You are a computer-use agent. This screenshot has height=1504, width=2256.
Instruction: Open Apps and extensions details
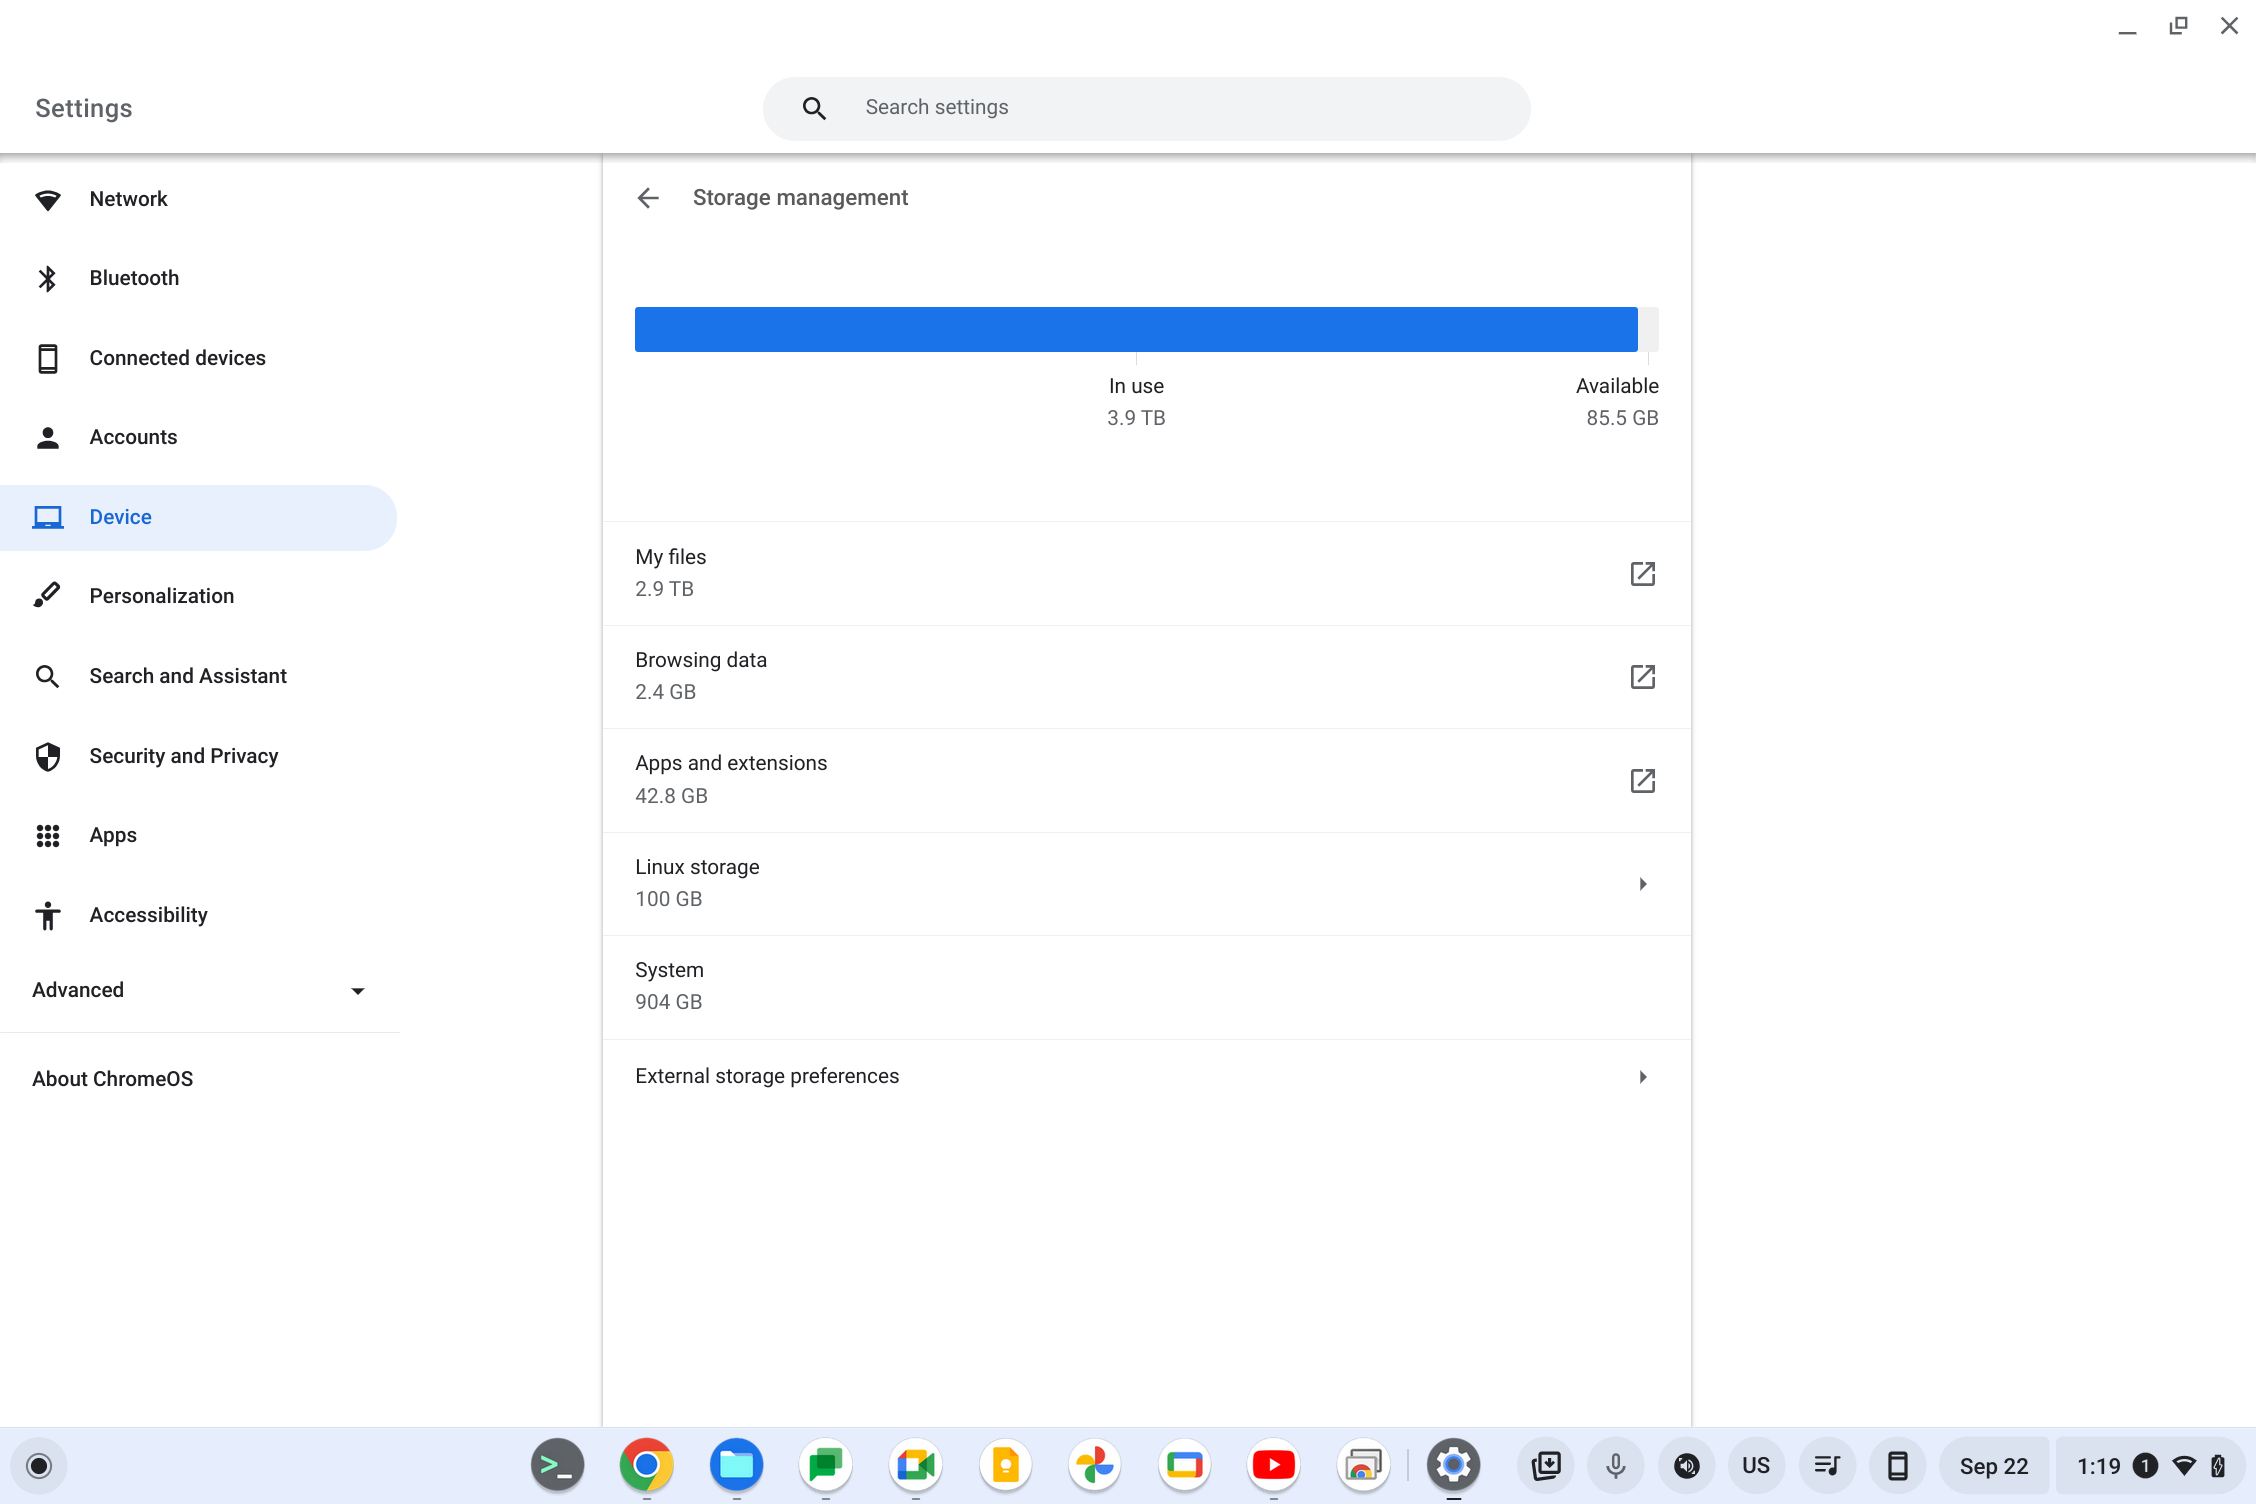tap(1643, 780)
